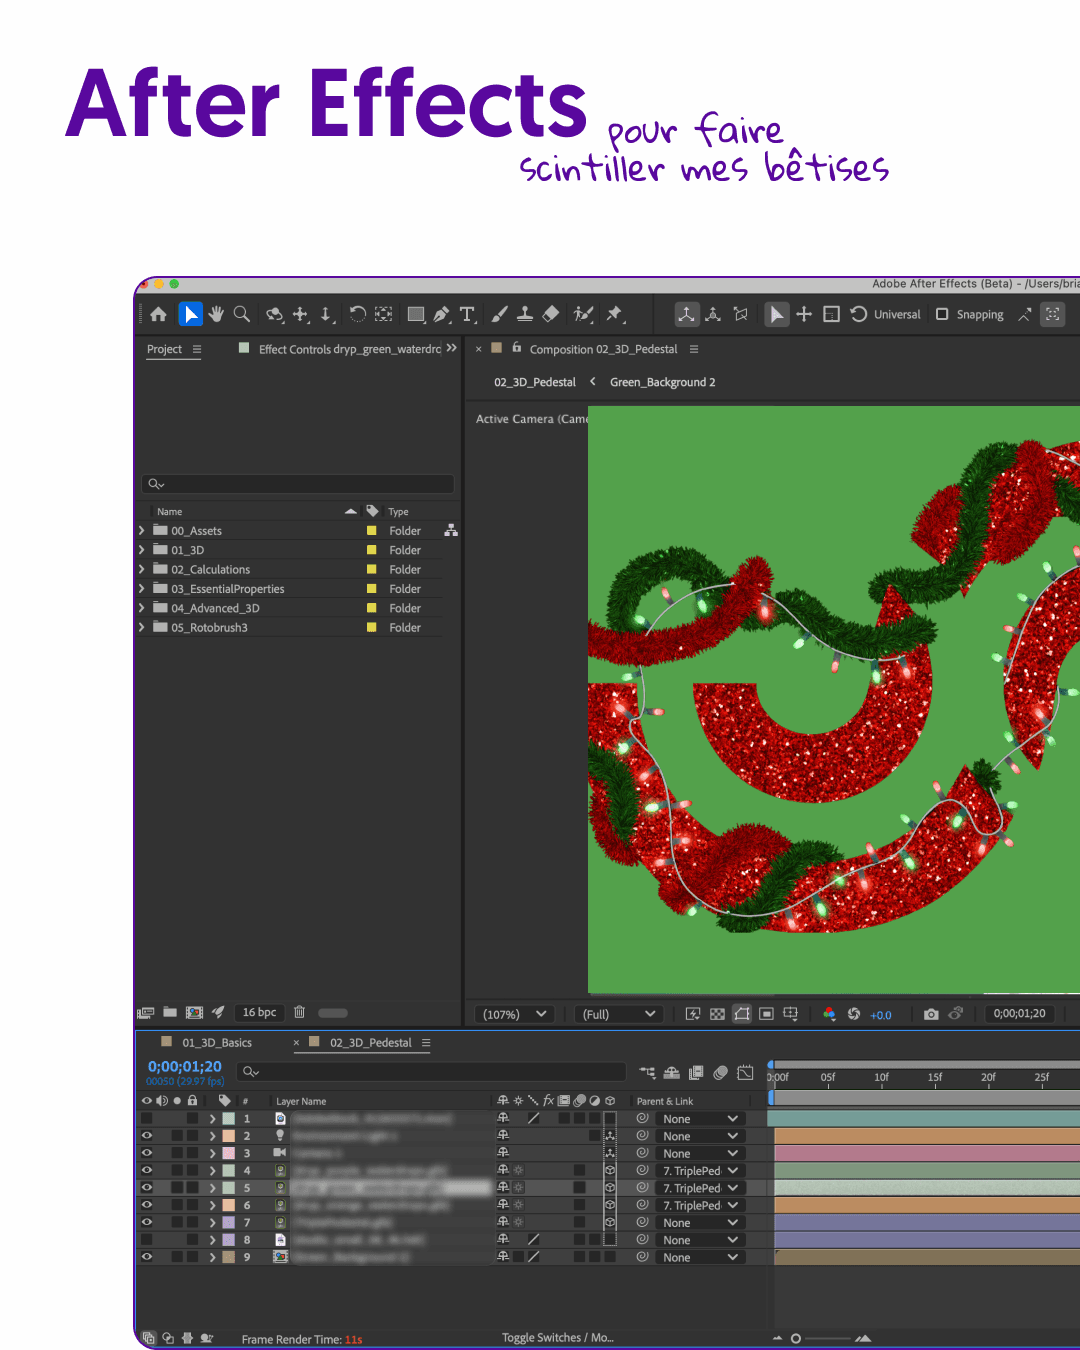Expand the 05_Rotobrush3 folder
The image size is (1080, 1350).
142,628
